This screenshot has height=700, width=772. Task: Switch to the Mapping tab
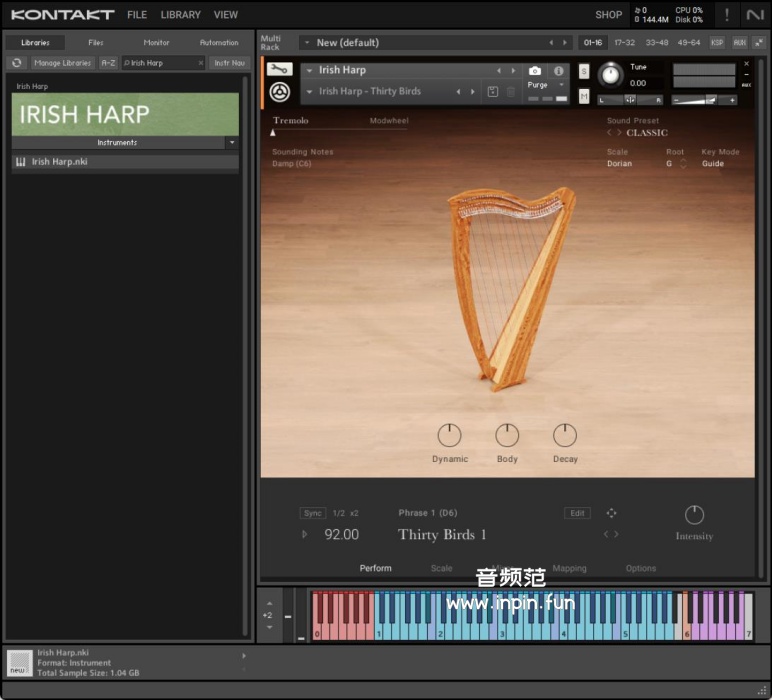click(570, 568)
